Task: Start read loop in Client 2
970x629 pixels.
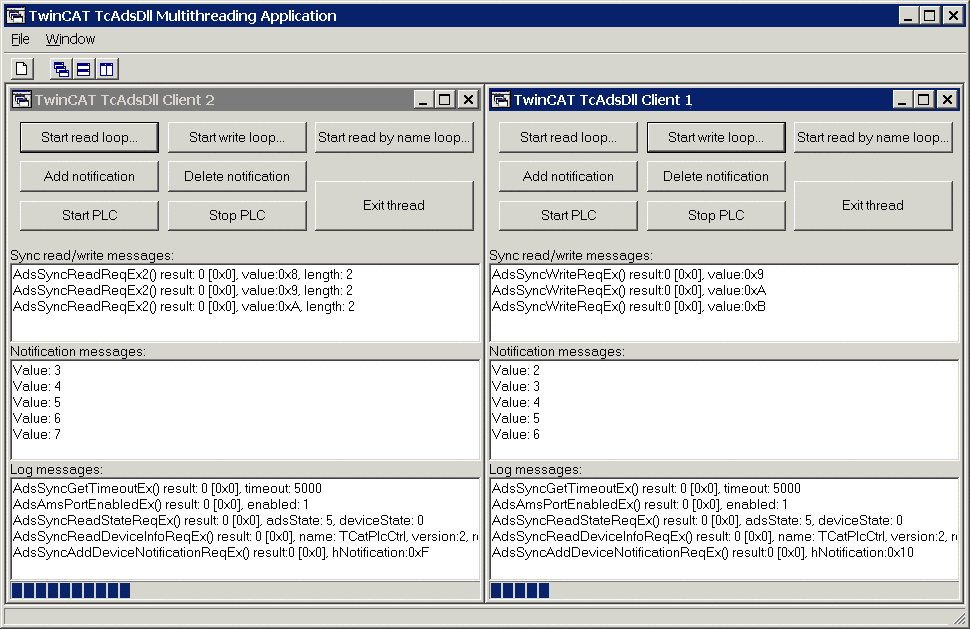Action: click(x=89, y=137)
